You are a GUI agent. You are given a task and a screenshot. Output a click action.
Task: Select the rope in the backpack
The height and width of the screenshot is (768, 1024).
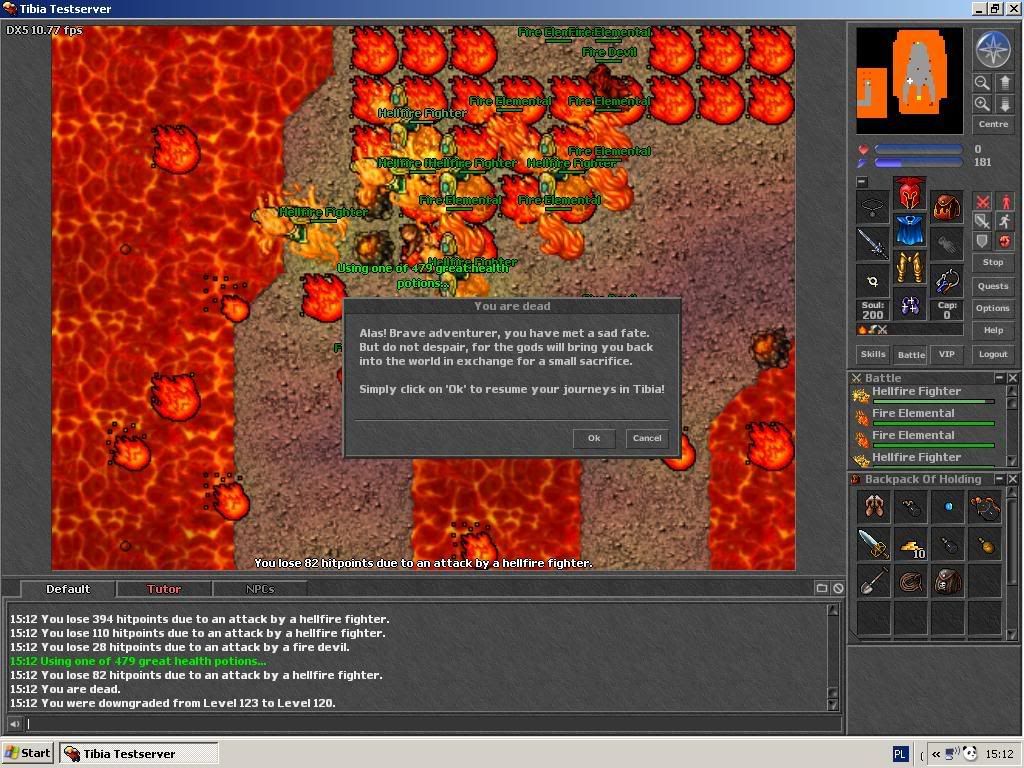(911, 581)
